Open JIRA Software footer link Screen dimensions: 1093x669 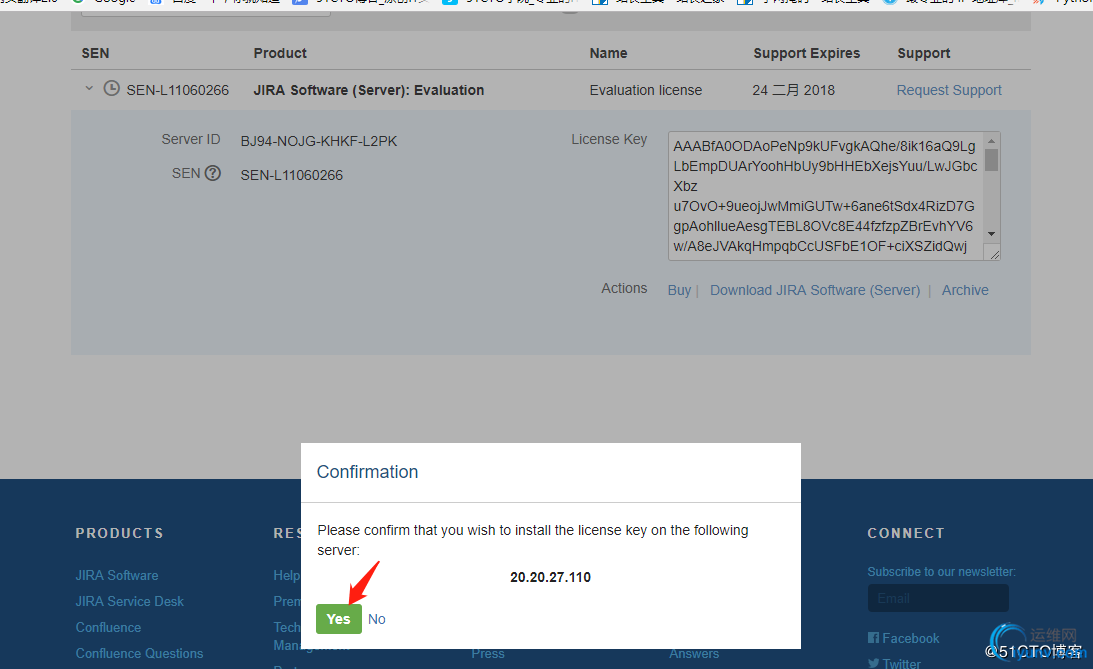(117, 576)
